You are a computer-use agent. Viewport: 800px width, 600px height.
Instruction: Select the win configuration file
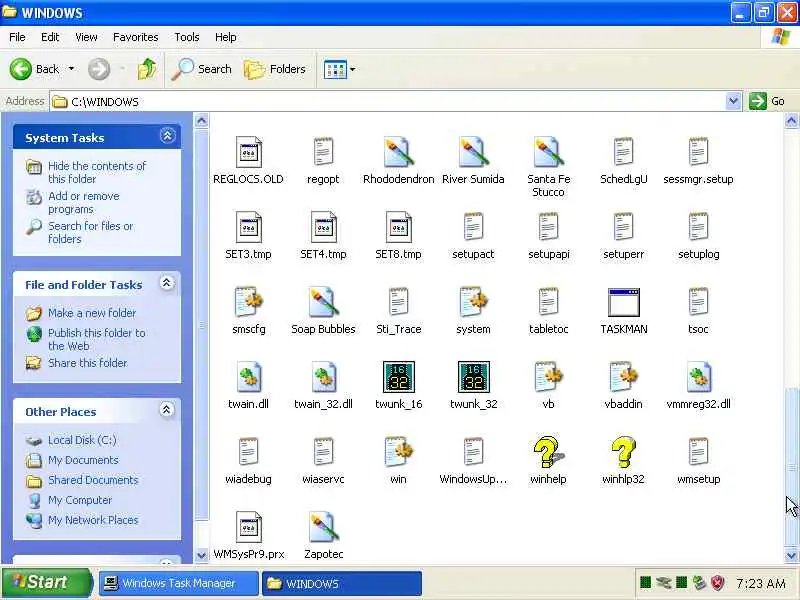[x=398, y=452]
